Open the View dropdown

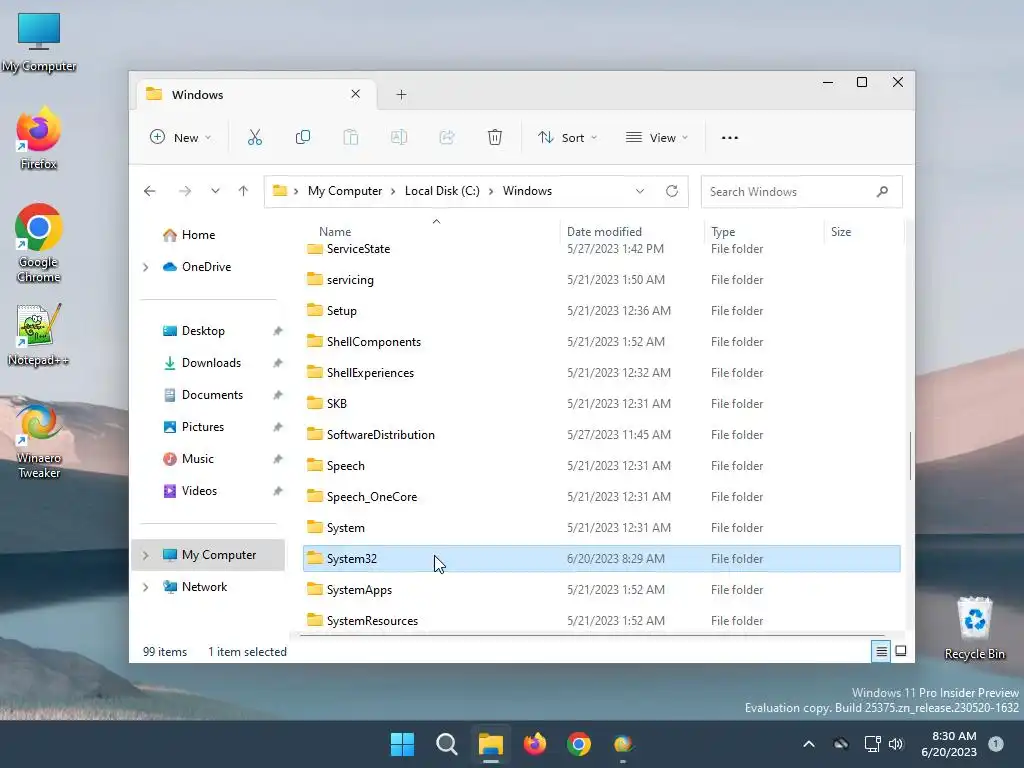tap(657, 138)
